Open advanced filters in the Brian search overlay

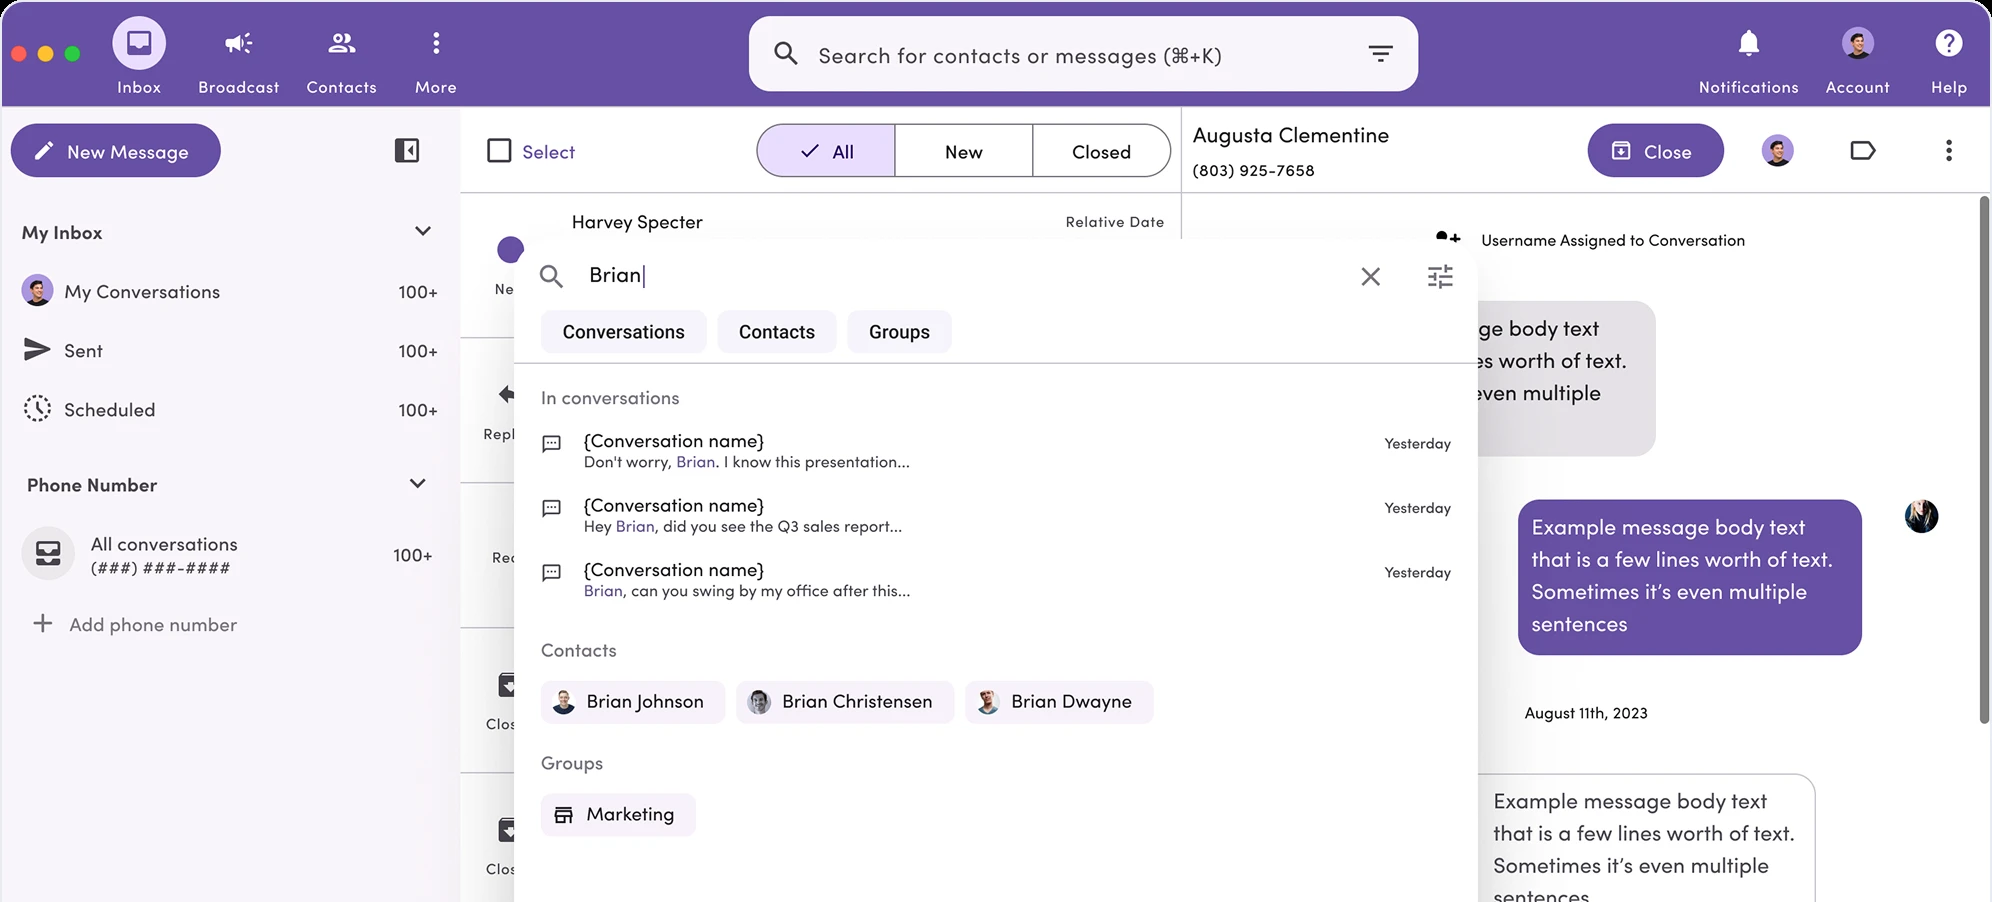(1439, 277)
